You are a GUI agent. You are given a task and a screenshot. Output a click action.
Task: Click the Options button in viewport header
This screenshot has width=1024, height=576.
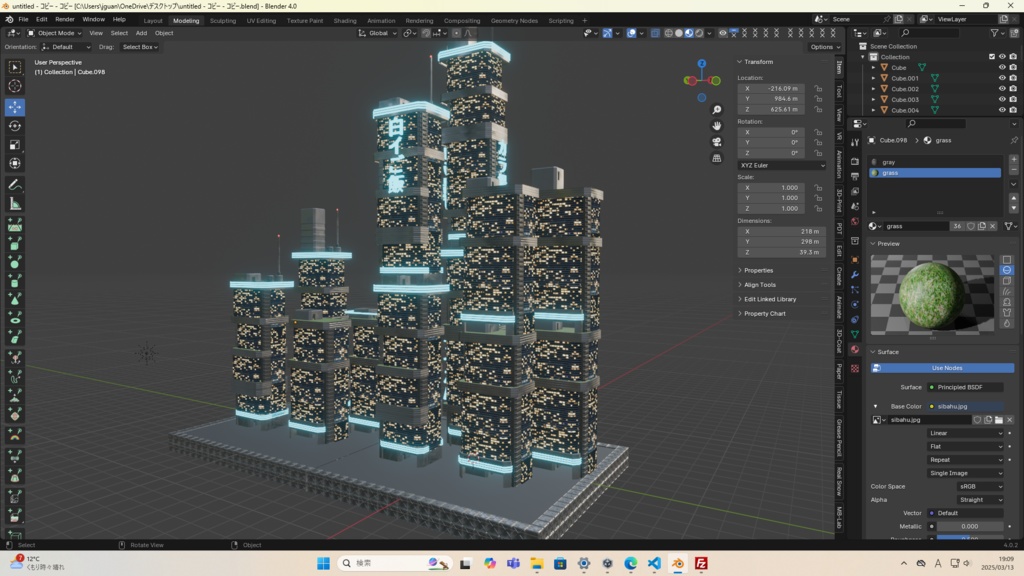(x=825, y=47)
